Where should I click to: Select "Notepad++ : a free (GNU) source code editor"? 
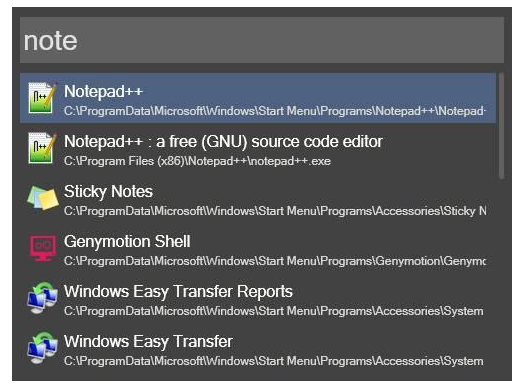click(223, 142)
